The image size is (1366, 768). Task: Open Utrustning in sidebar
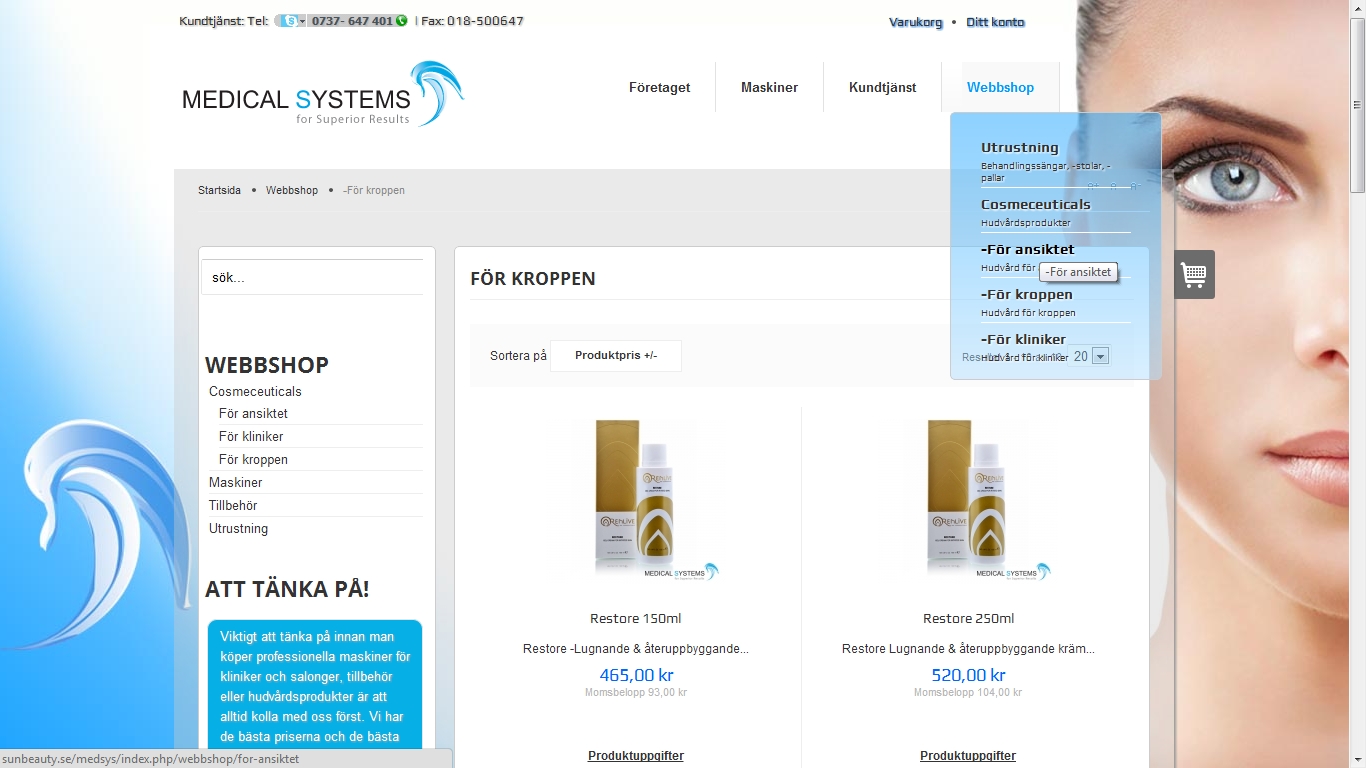coord(238,528)
